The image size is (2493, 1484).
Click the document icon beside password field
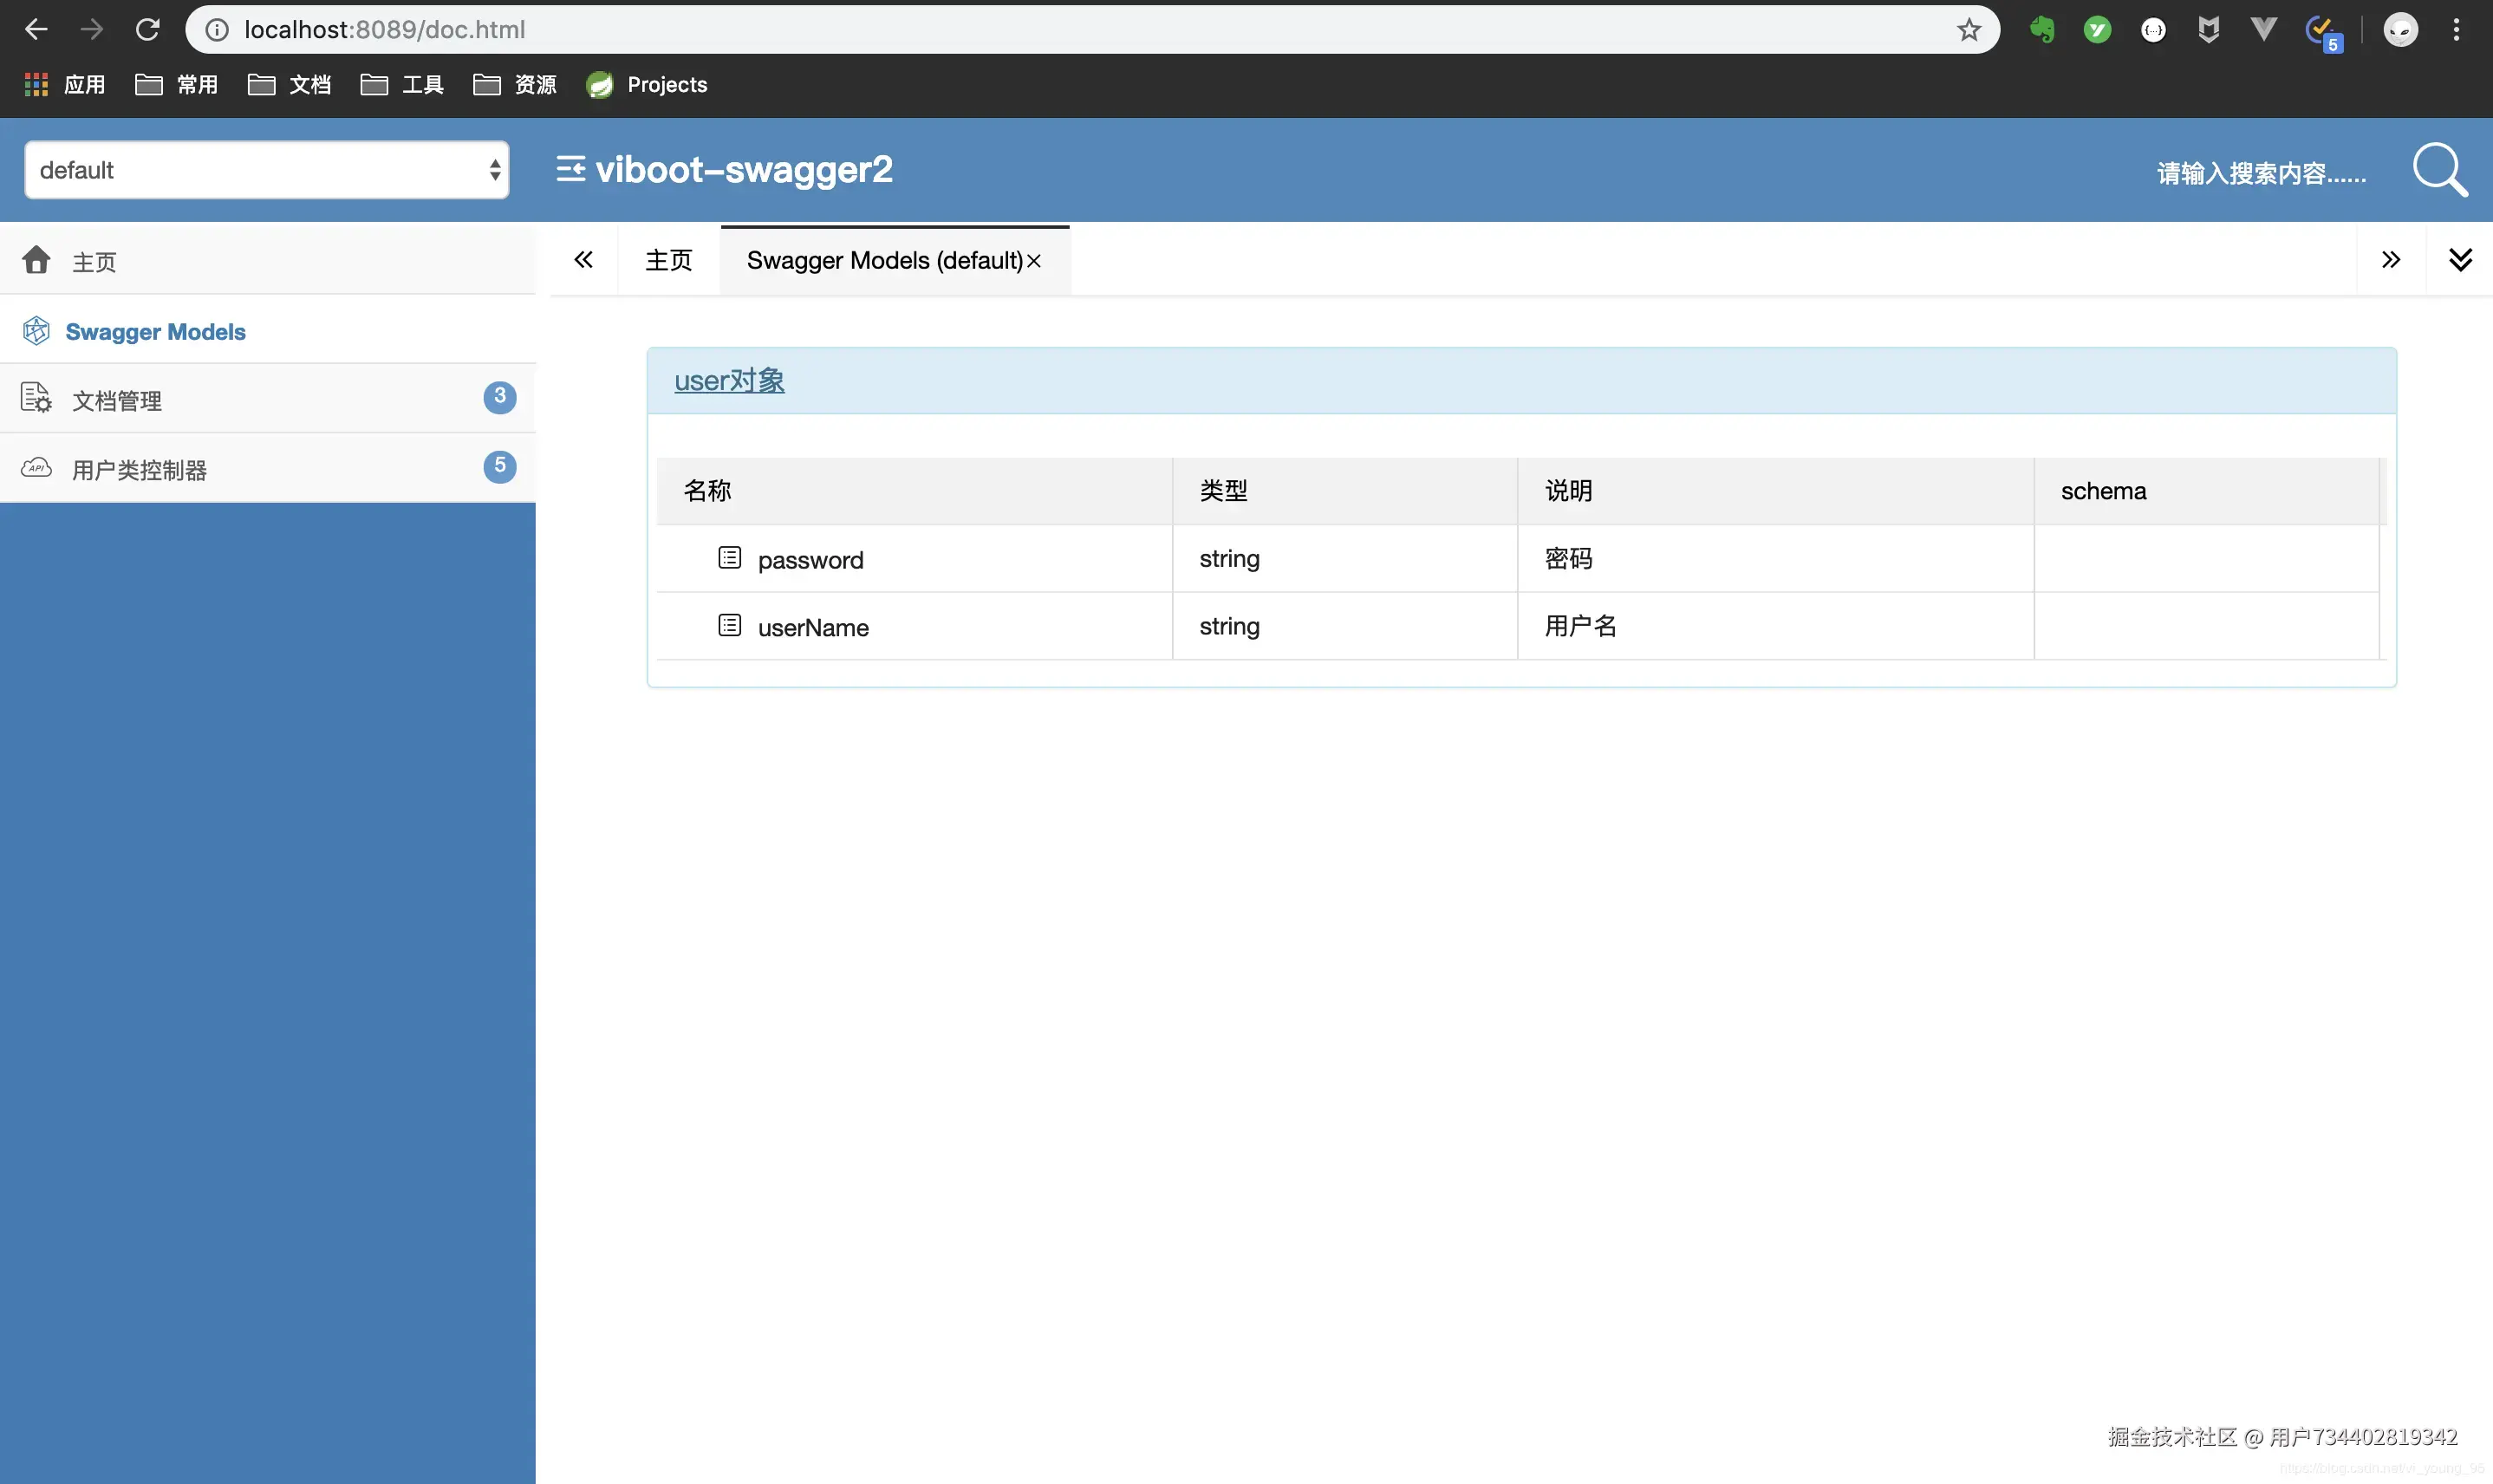click(729, 558)
